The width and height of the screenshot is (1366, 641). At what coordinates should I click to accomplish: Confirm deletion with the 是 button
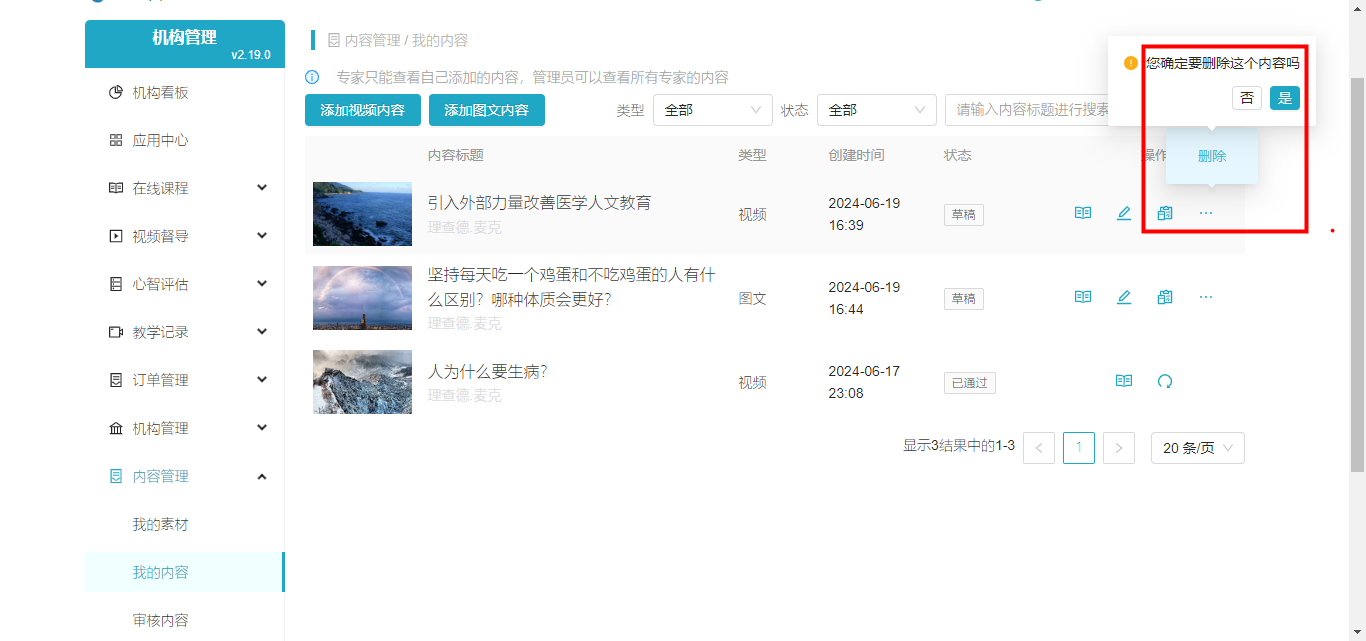pyautogui.click(x=1285, y=97)
